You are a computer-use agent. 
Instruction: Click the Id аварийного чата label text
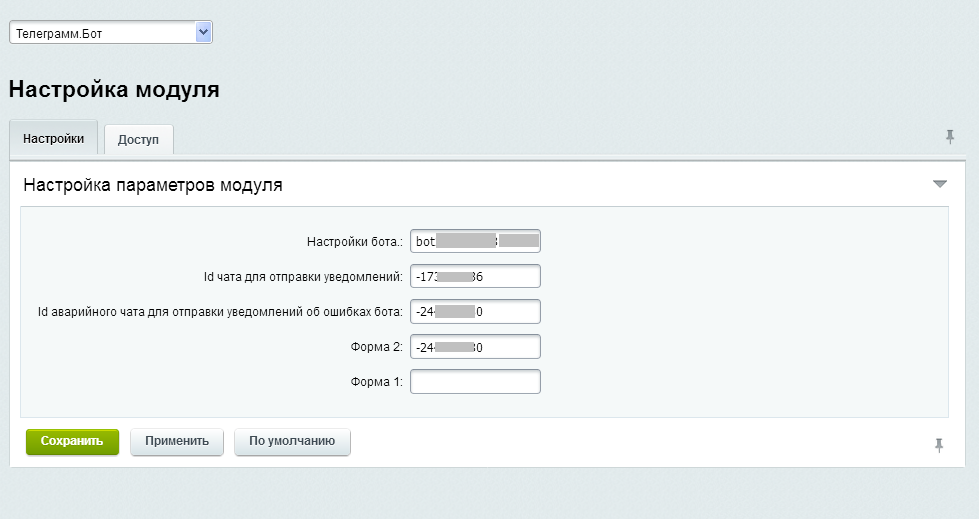[x=219, y=312]
